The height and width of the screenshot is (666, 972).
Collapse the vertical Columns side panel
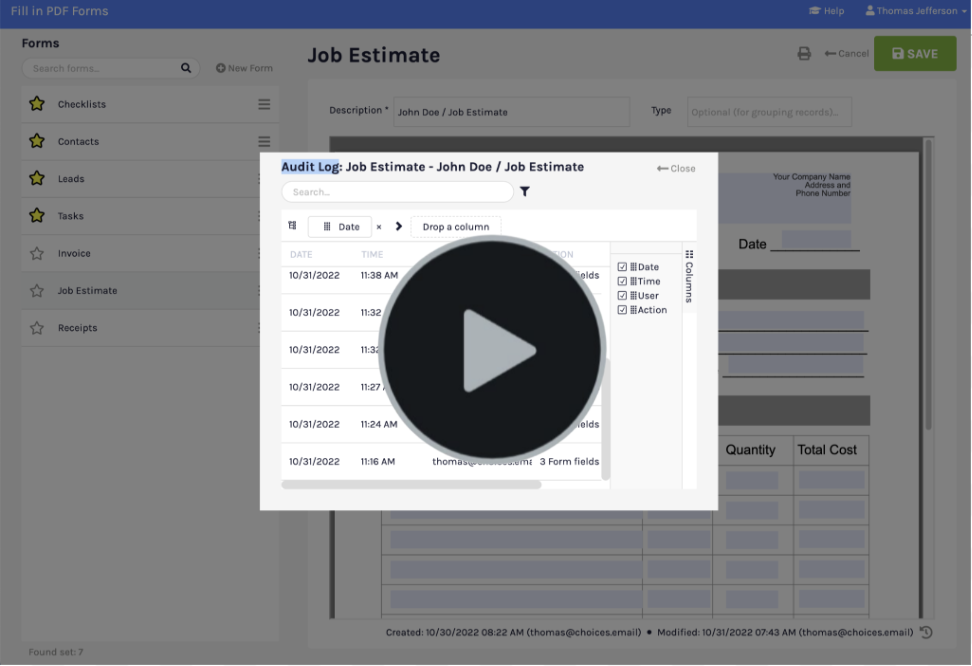pyautogui.click(x=689, y=276)
